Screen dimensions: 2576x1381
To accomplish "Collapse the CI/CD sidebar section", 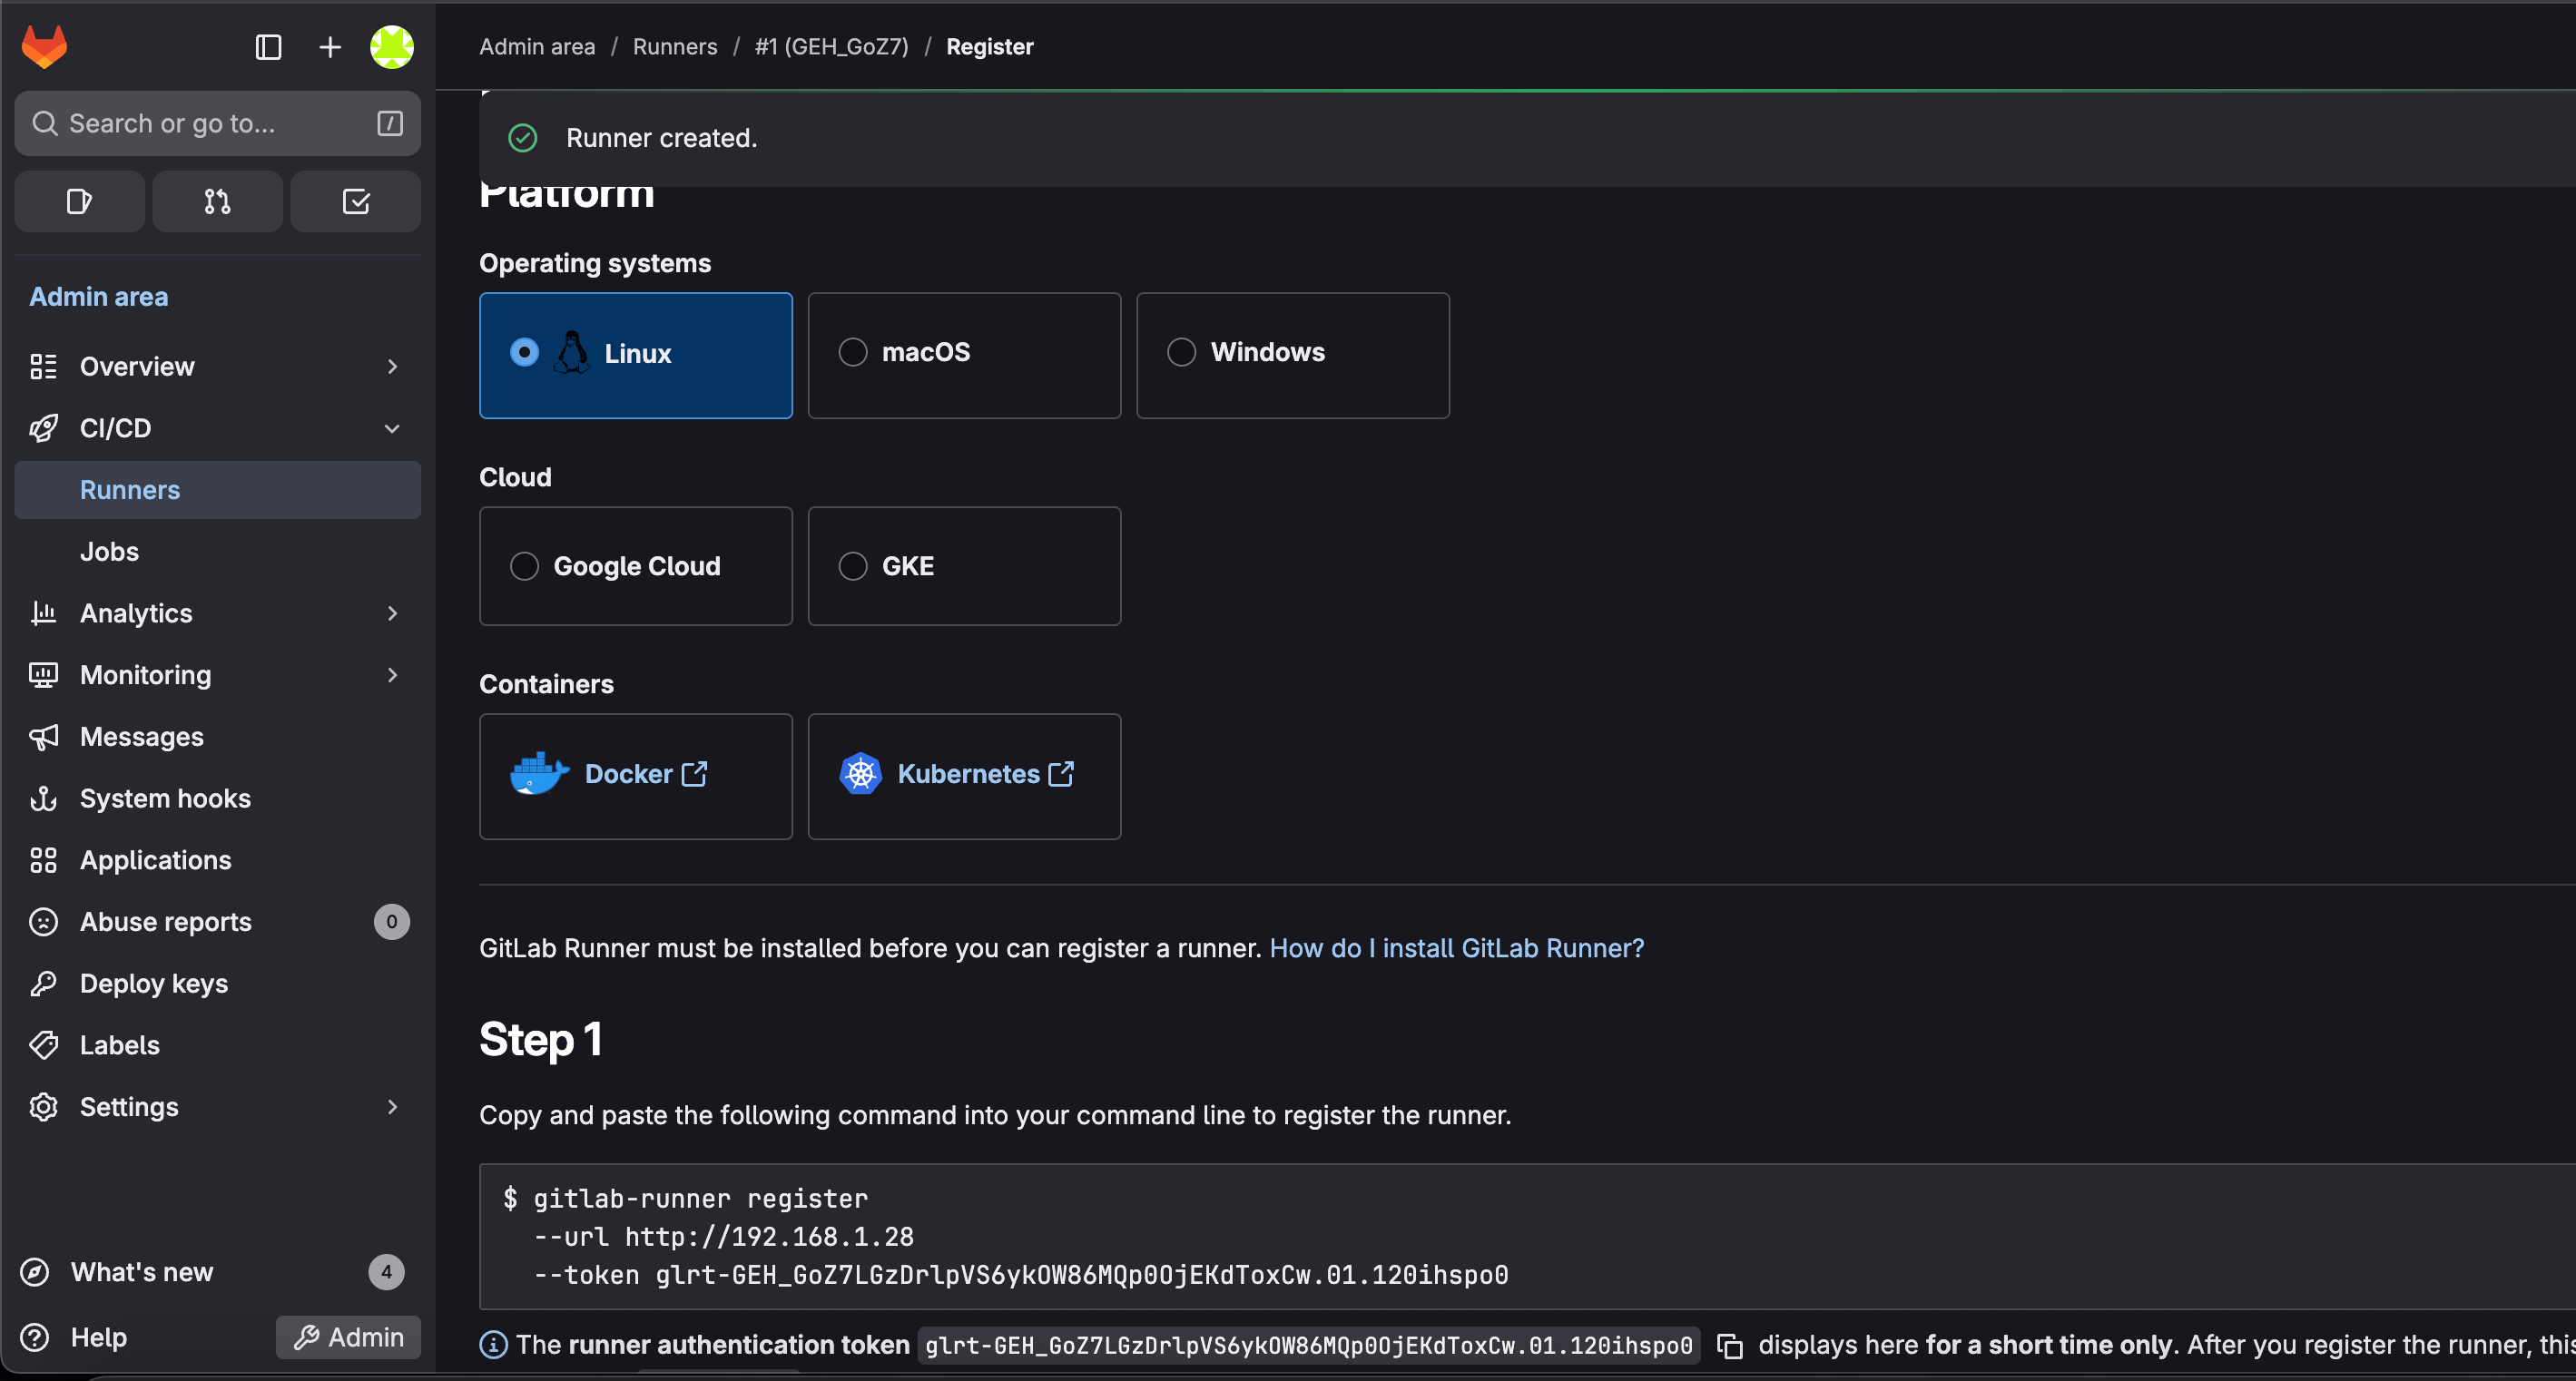I will (x=216, y=428).
